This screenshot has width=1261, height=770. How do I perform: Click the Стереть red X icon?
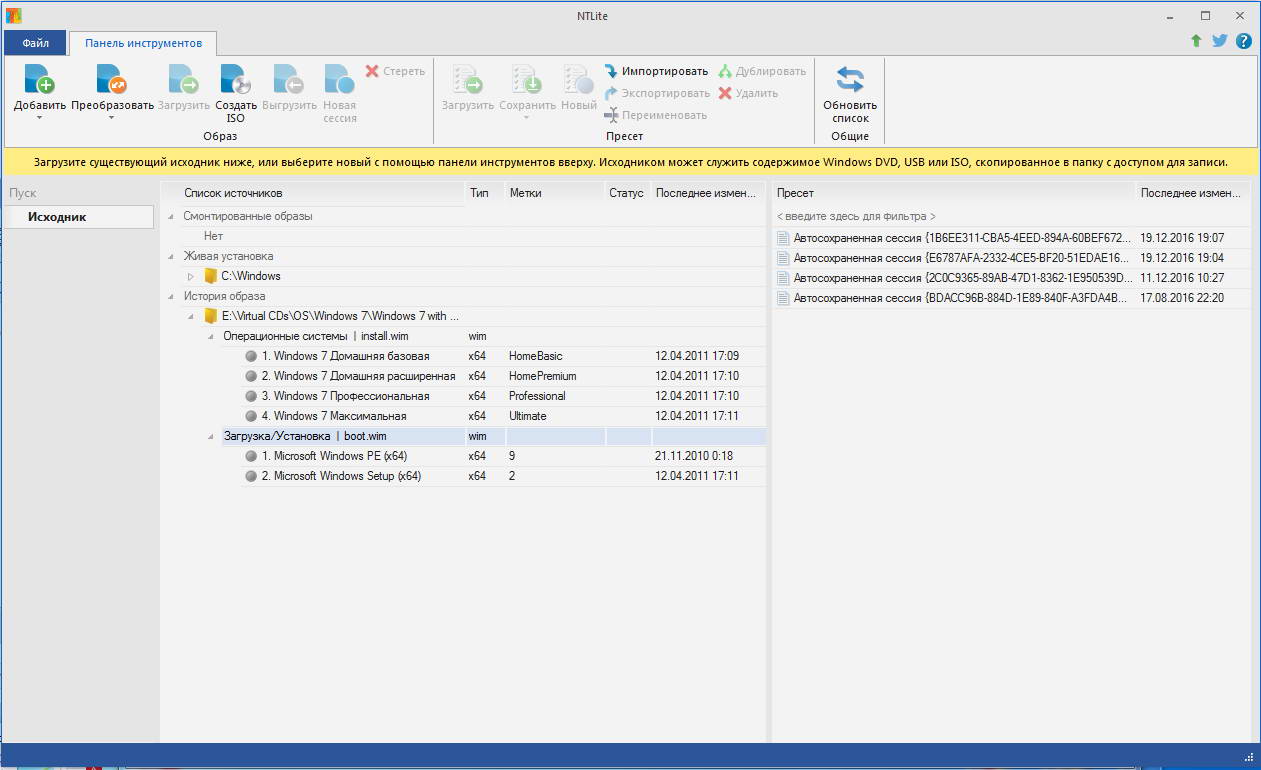pyautogui.click(x=372, y=71)
